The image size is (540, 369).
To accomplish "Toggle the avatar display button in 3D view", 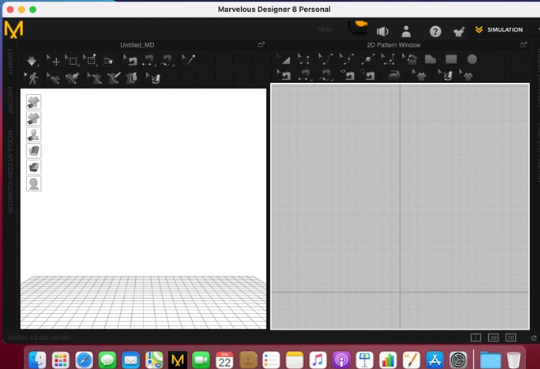I will (34, 134).
